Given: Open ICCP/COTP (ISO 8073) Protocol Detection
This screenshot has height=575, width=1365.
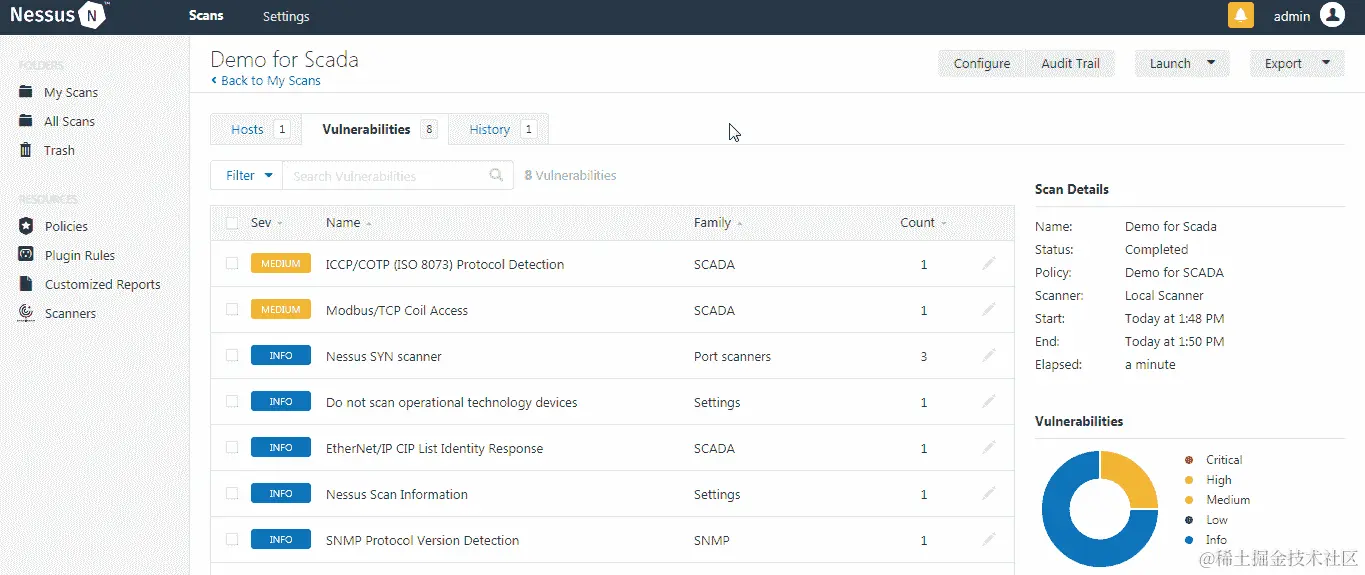Looking at the screenshot, I should tap(445, 264).
